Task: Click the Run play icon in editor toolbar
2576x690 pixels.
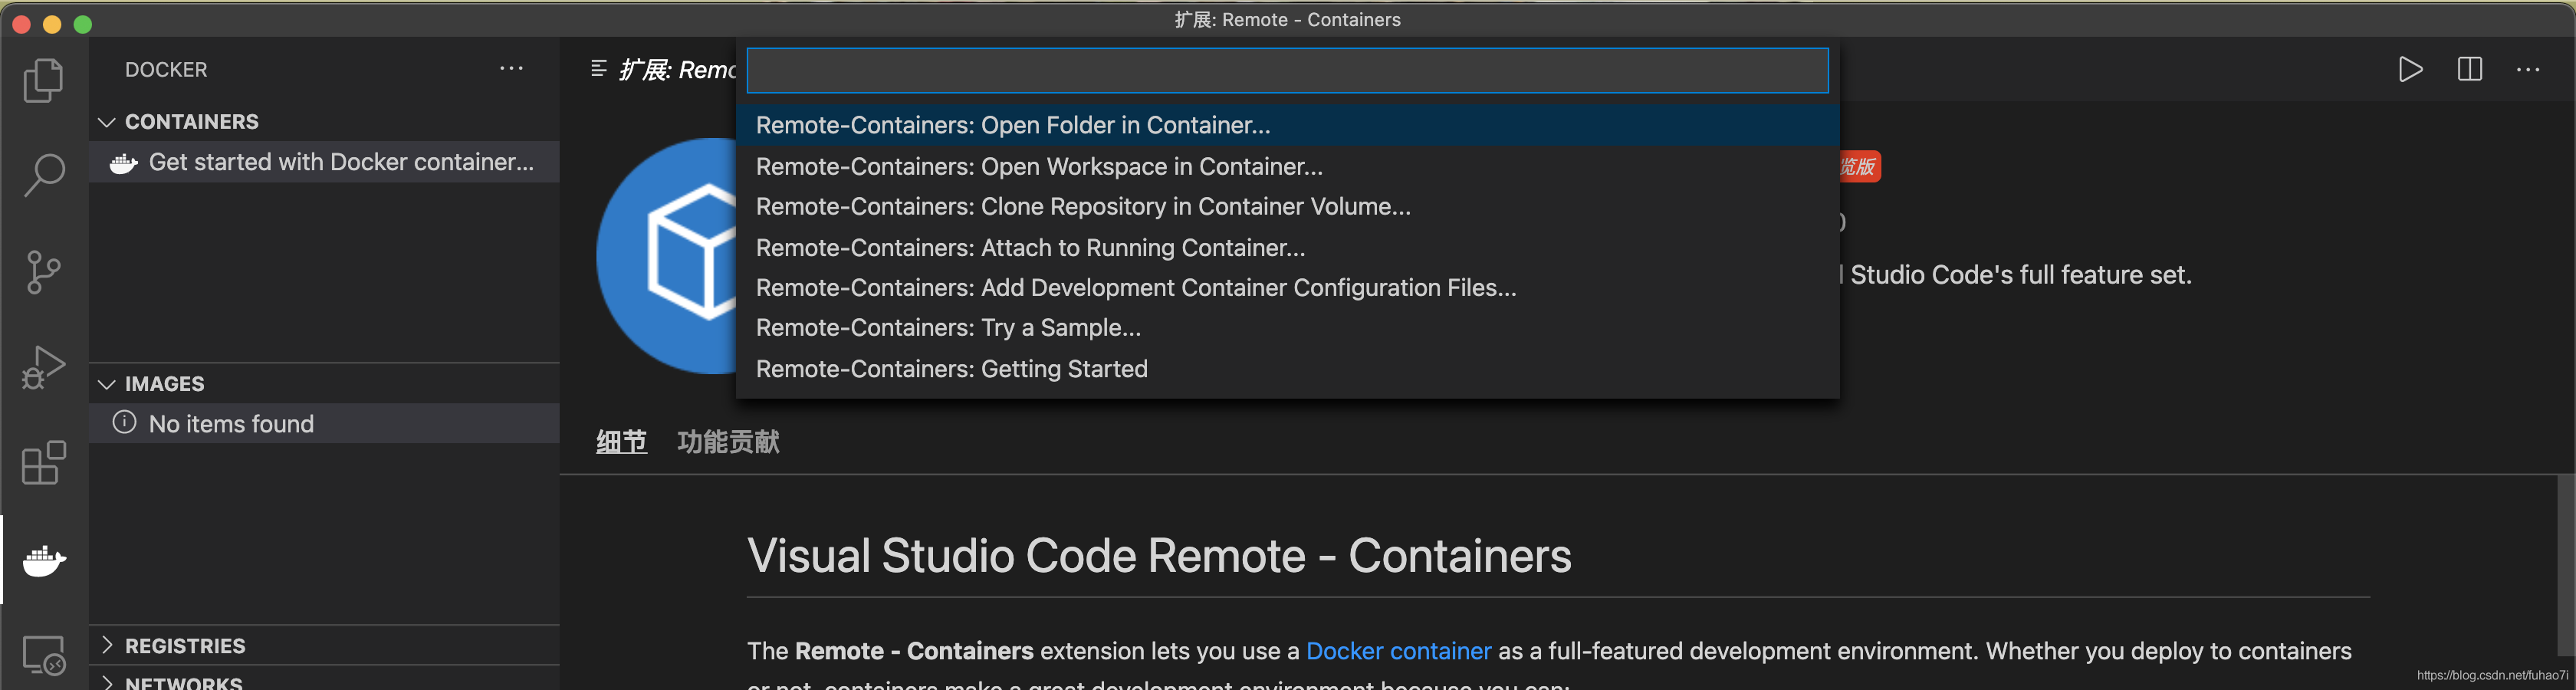Action: click(x=2410, y=69)
